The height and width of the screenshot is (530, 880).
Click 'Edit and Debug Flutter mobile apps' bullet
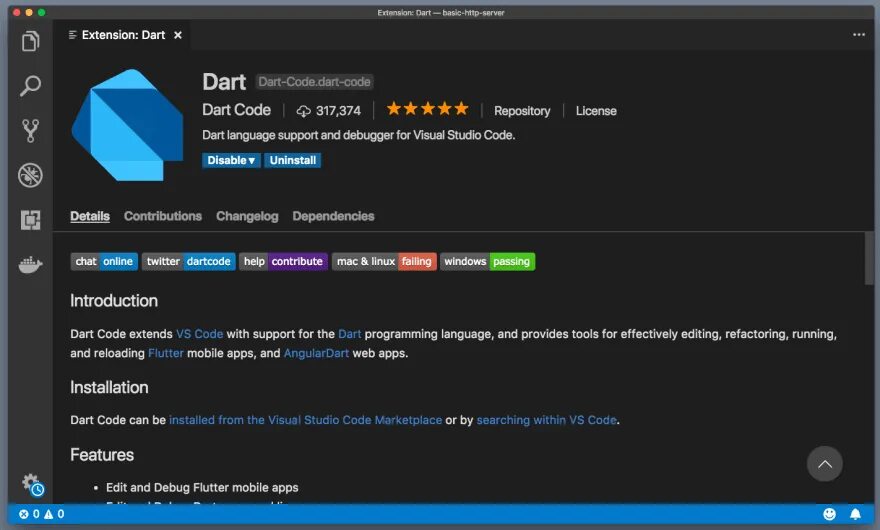click(x=202, y=487)
